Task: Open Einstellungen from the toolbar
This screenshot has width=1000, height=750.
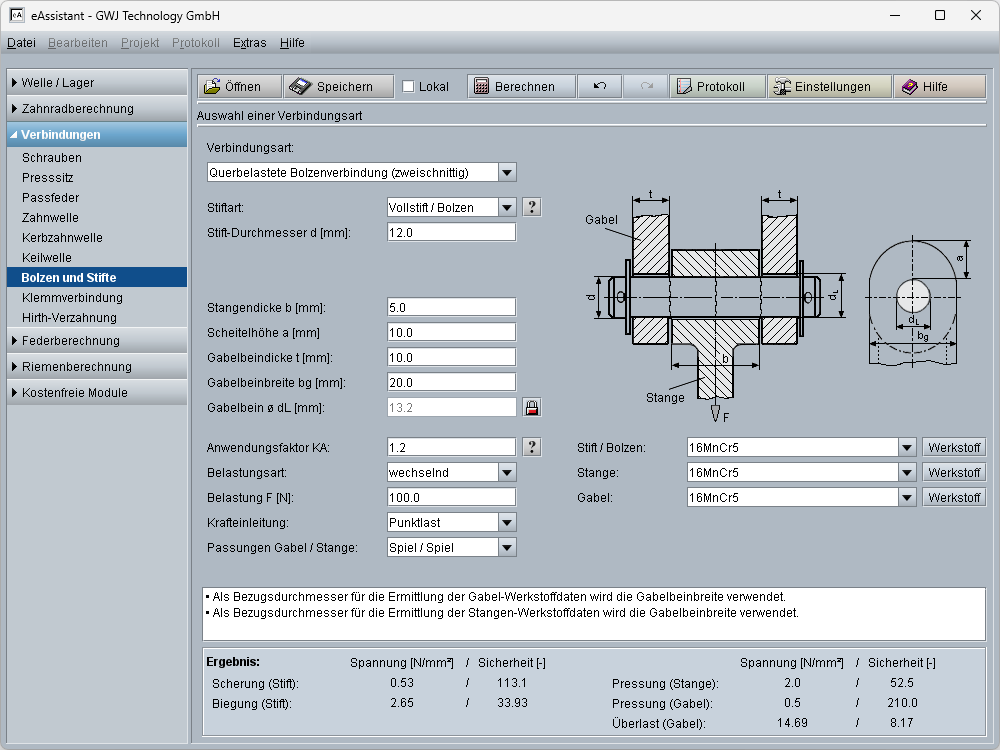Action: point(828,87)
